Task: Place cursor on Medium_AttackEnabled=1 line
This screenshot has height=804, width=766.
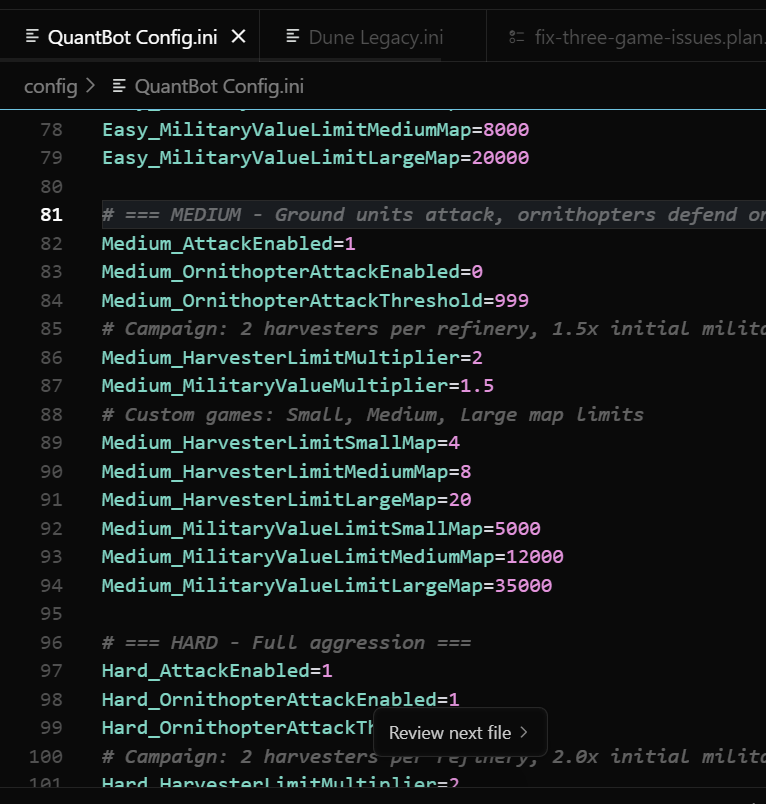Action: point(228,243)
